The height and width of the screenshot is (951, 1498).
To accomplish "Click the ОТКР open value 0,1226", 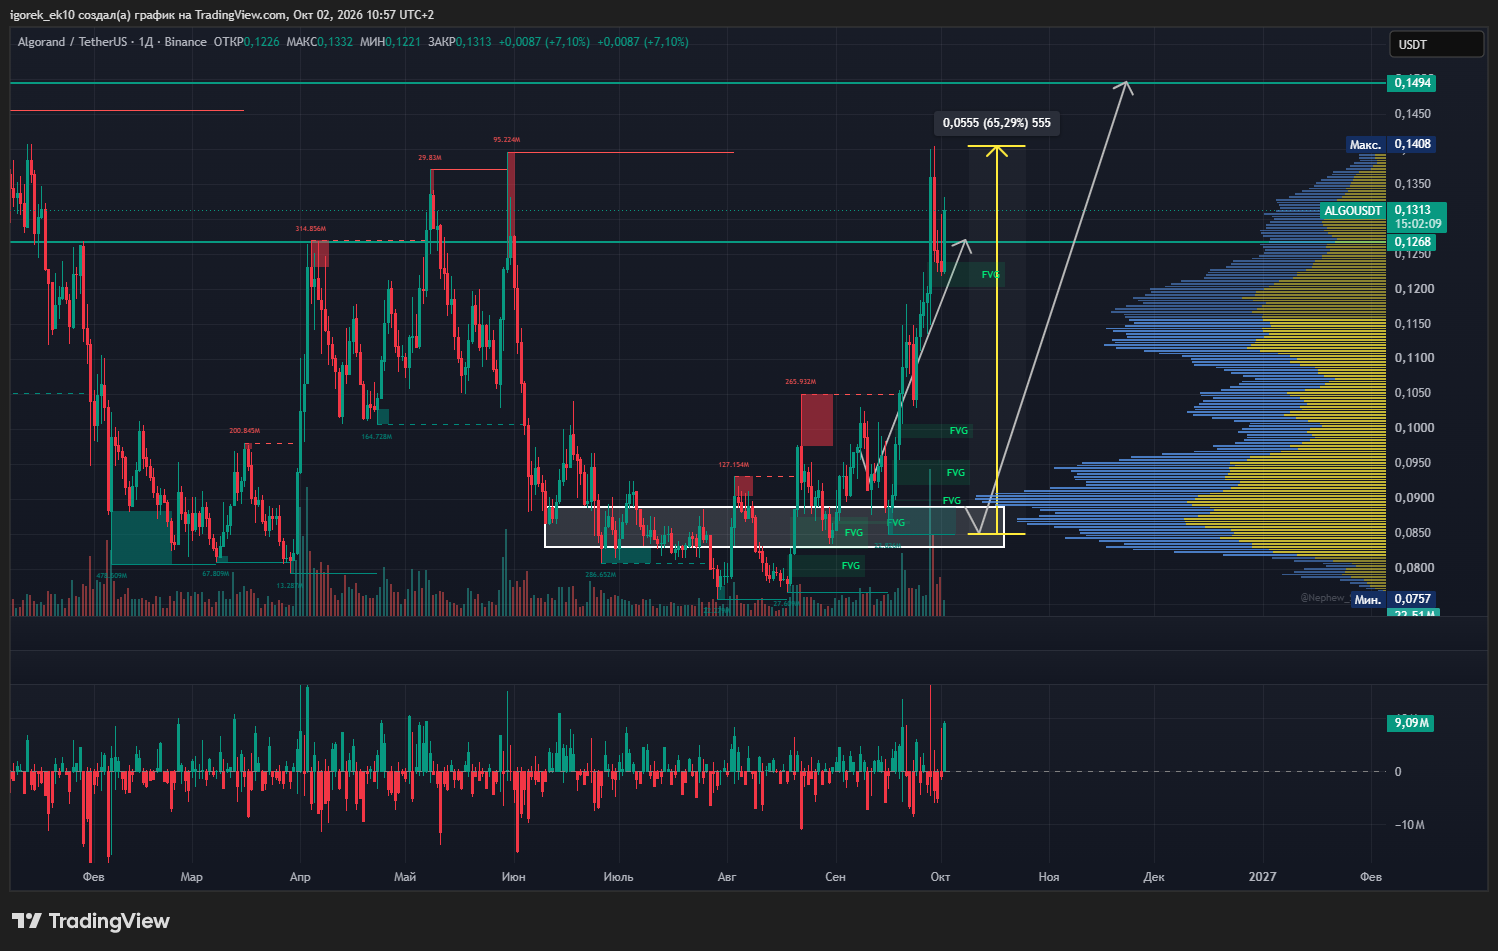I will click(x=262, y=42).
